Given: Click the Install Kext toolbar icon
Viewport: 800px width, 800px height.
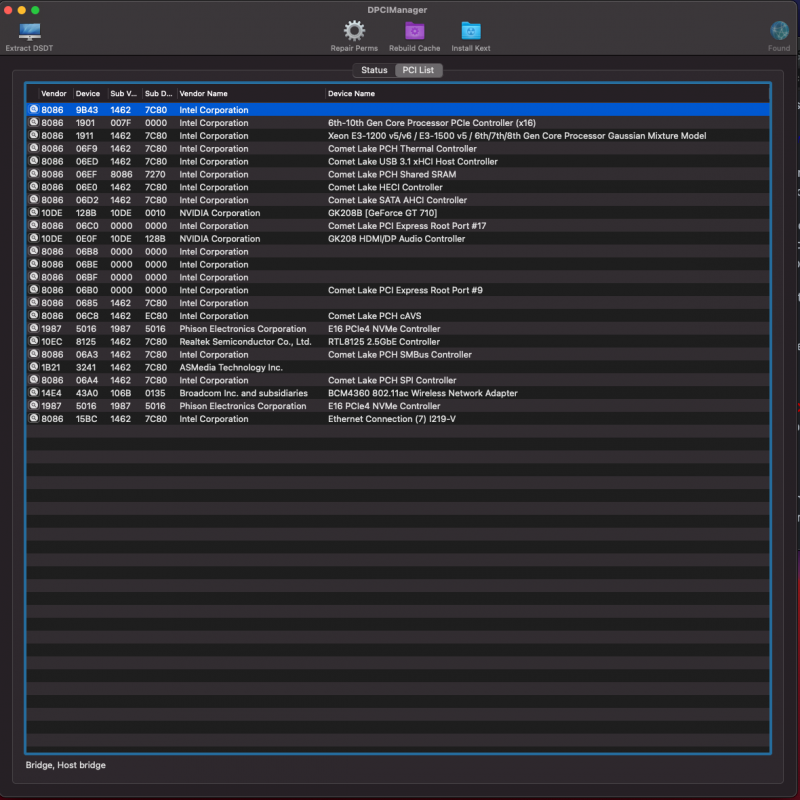Looking at the screenshot, I should click(470, 32).
